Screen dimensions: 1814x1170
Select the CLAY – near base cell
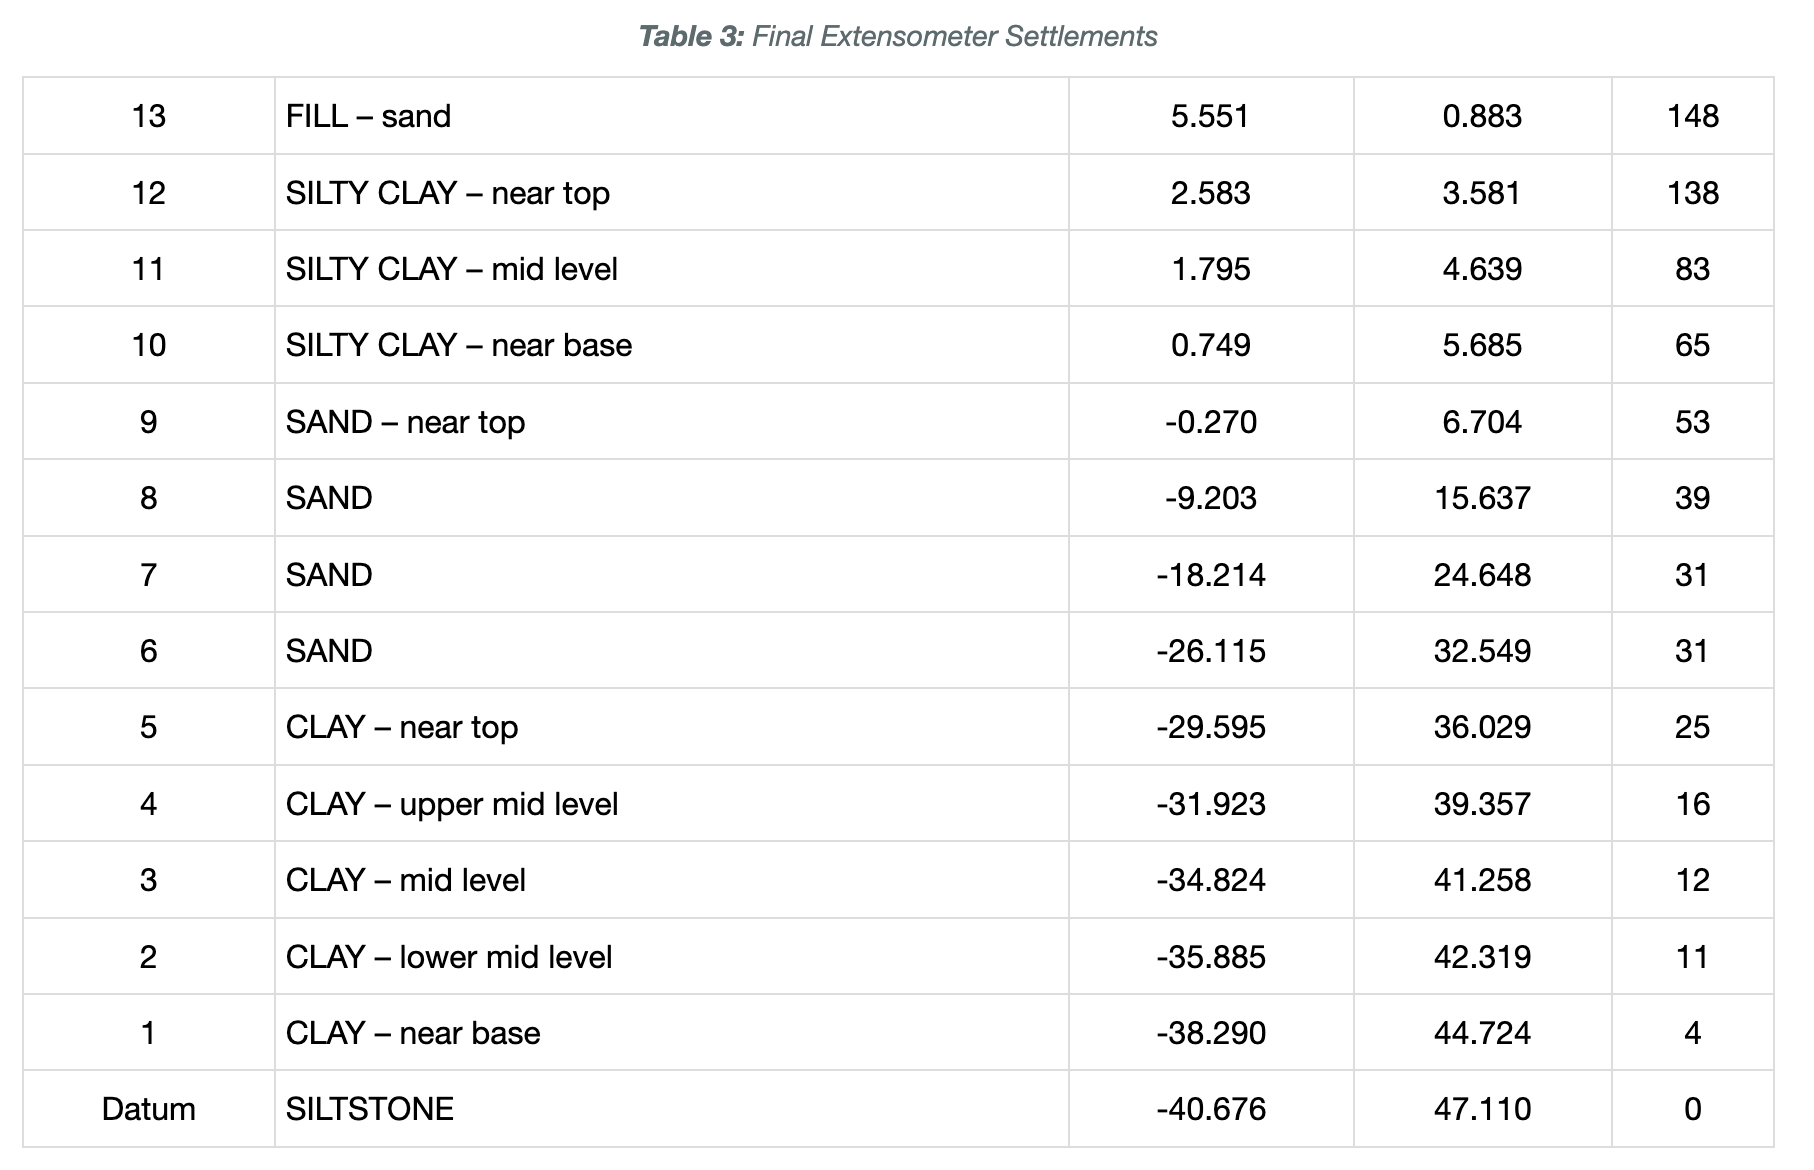click(x=672, y=1033)
